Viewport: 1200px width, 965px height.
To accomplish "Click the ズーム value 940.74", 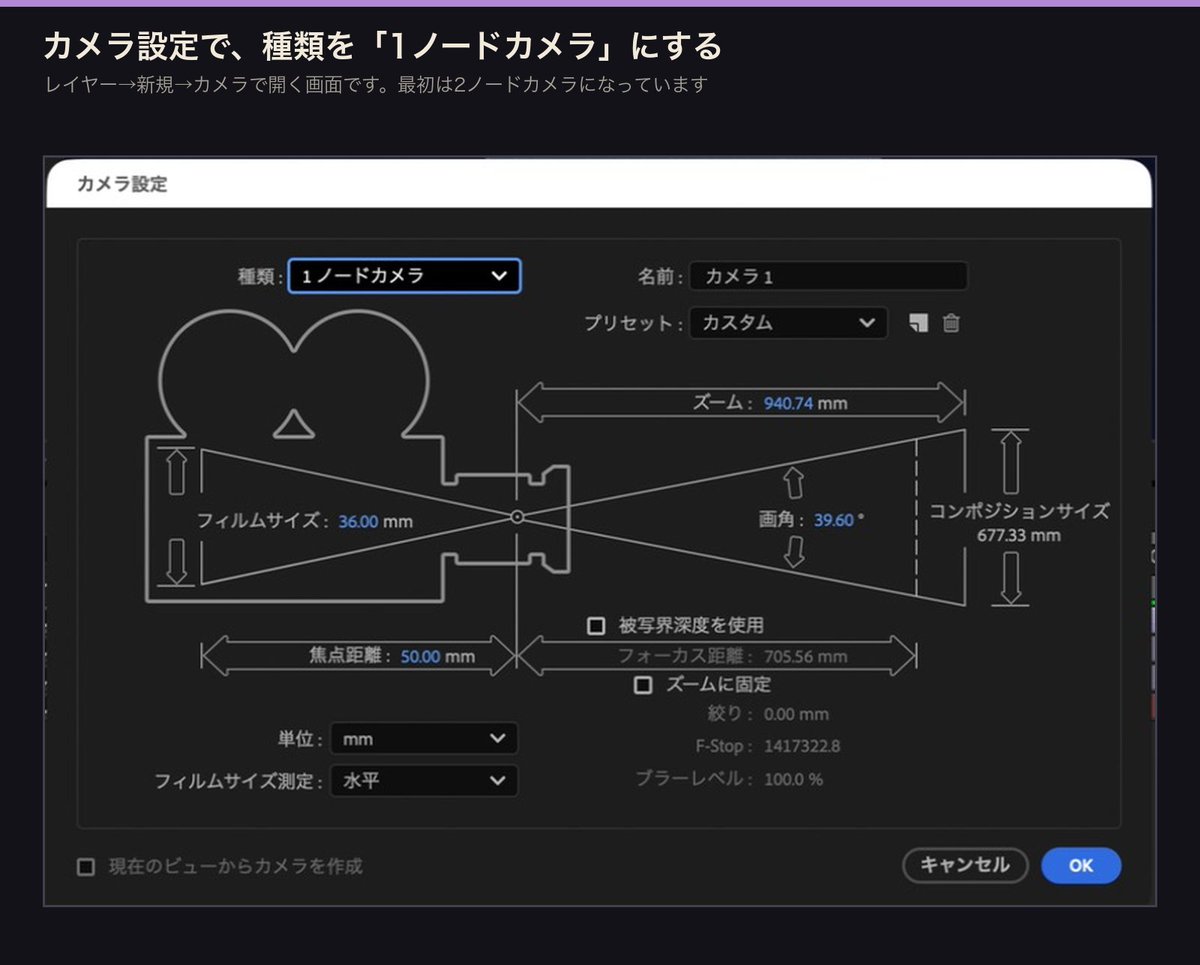I will coord(788,404).
